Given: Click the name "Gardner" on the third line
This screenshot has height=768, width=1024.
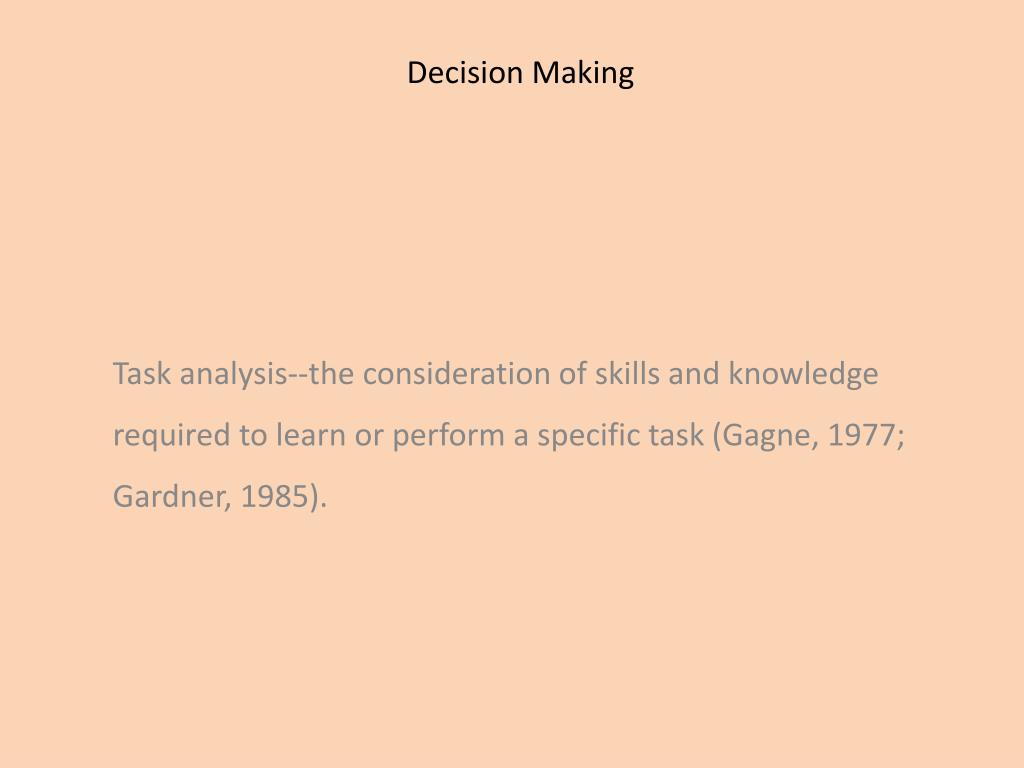Looking at the screenshot, I should pyautogui.click(x=169, y=496).
